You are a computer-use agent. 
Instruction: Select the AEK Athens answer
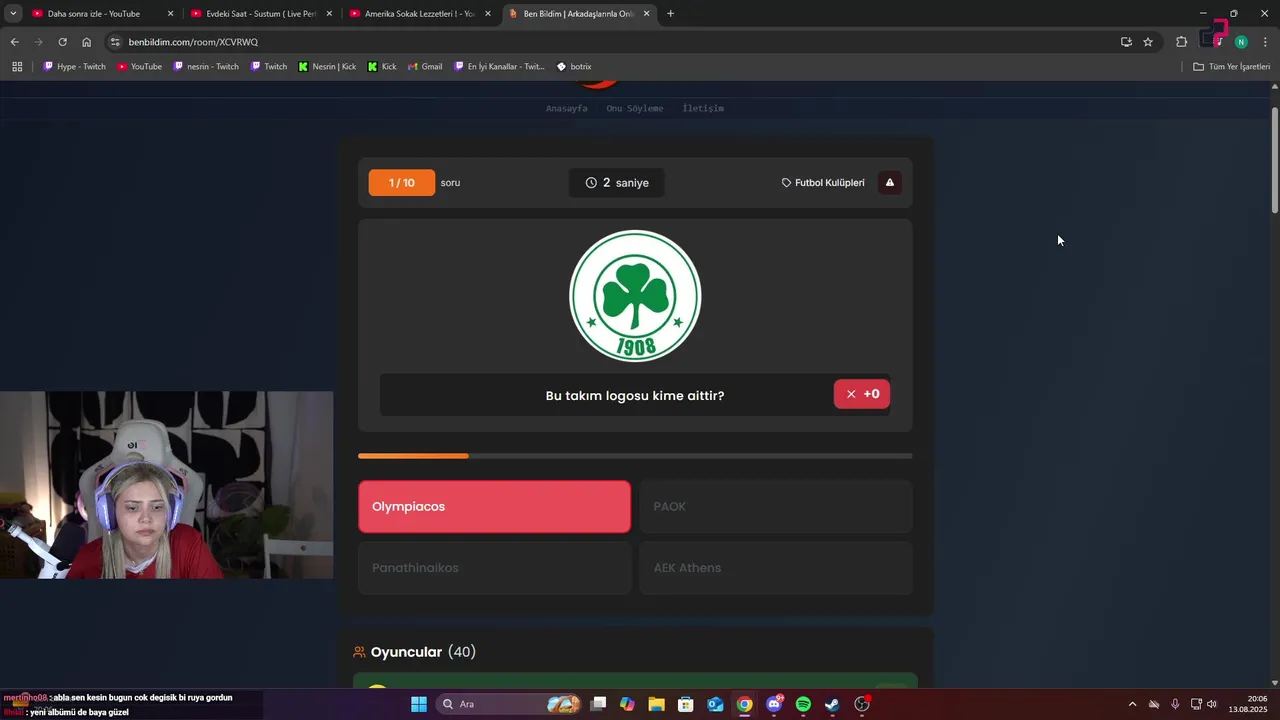776,568
